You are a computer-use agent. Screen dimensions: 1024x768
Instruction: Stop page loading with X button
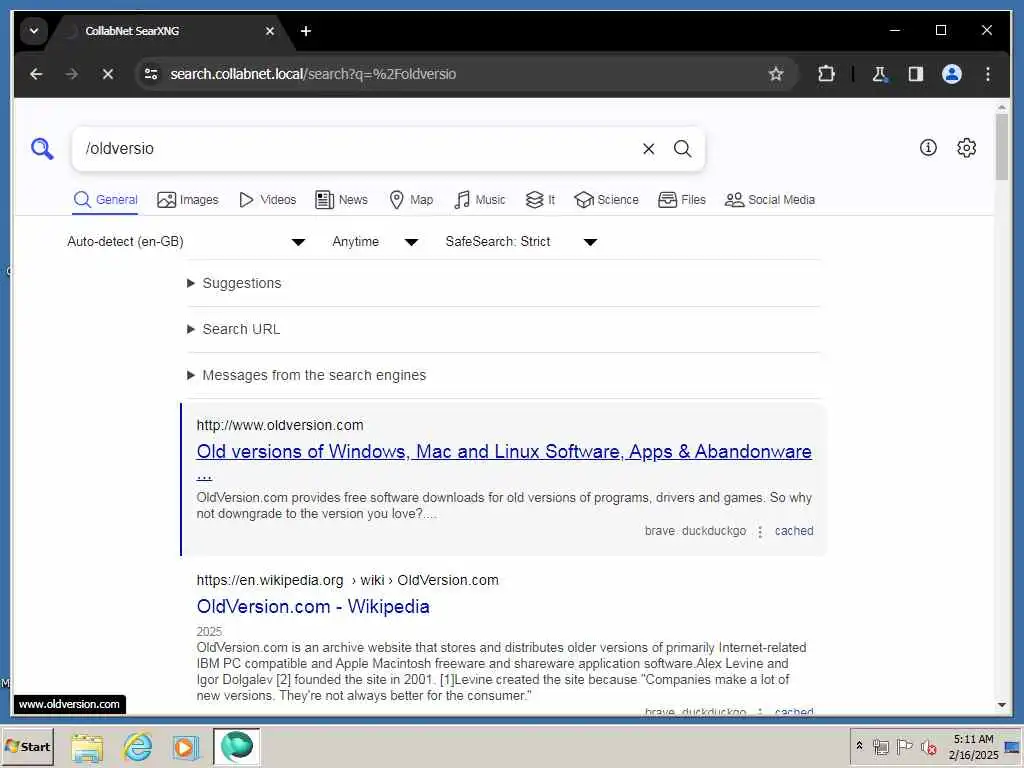[108, 74]
